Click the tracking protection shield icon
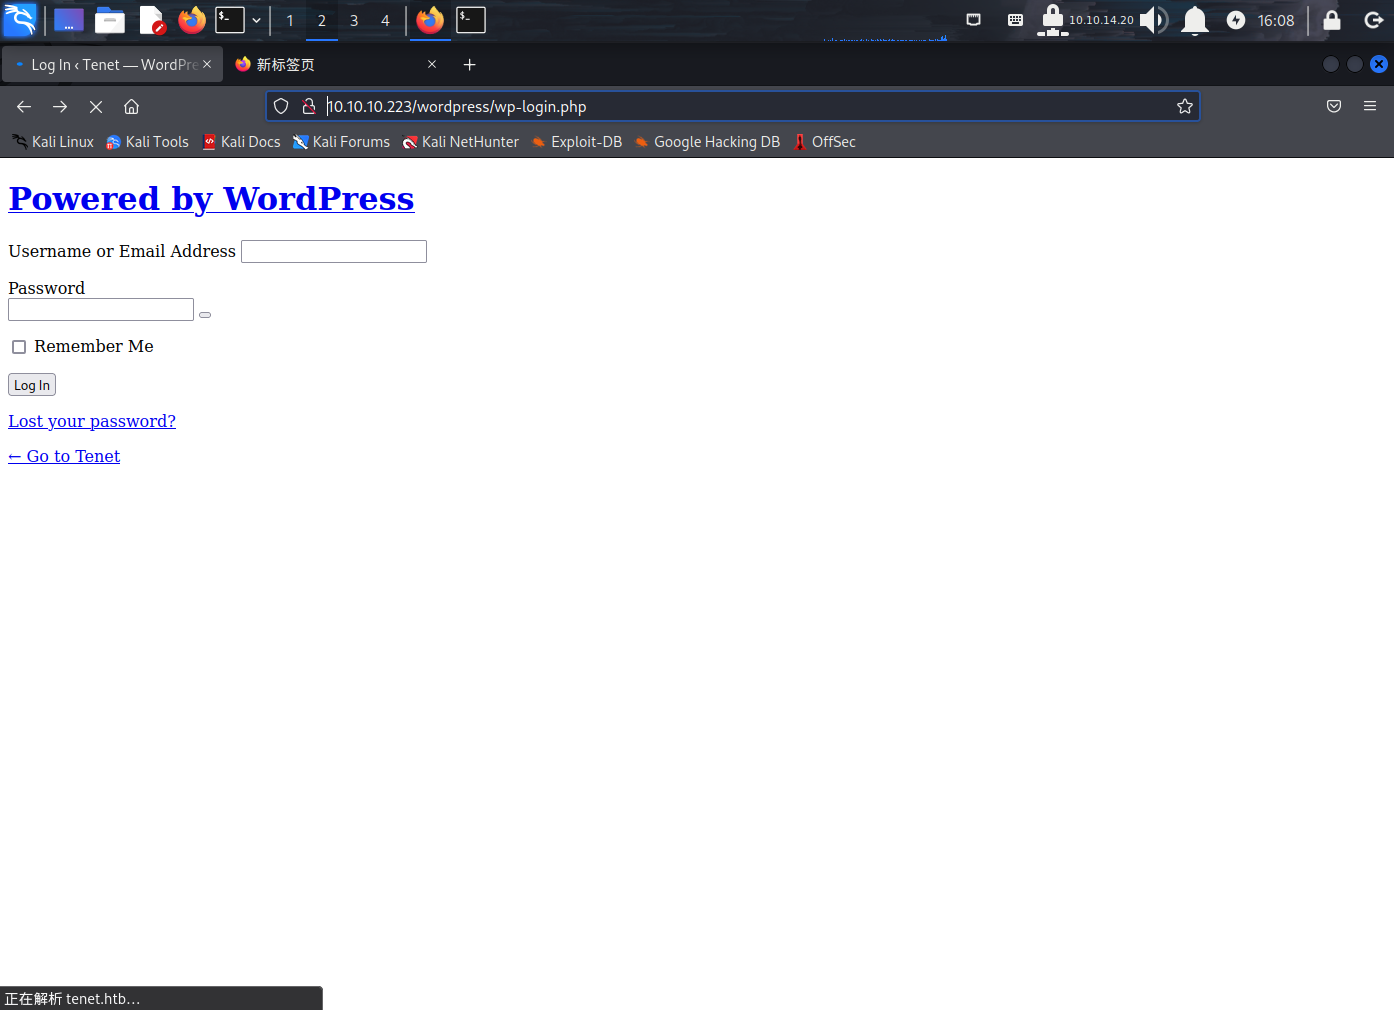The image size is (1394, 1010). (x=281, y=106)
